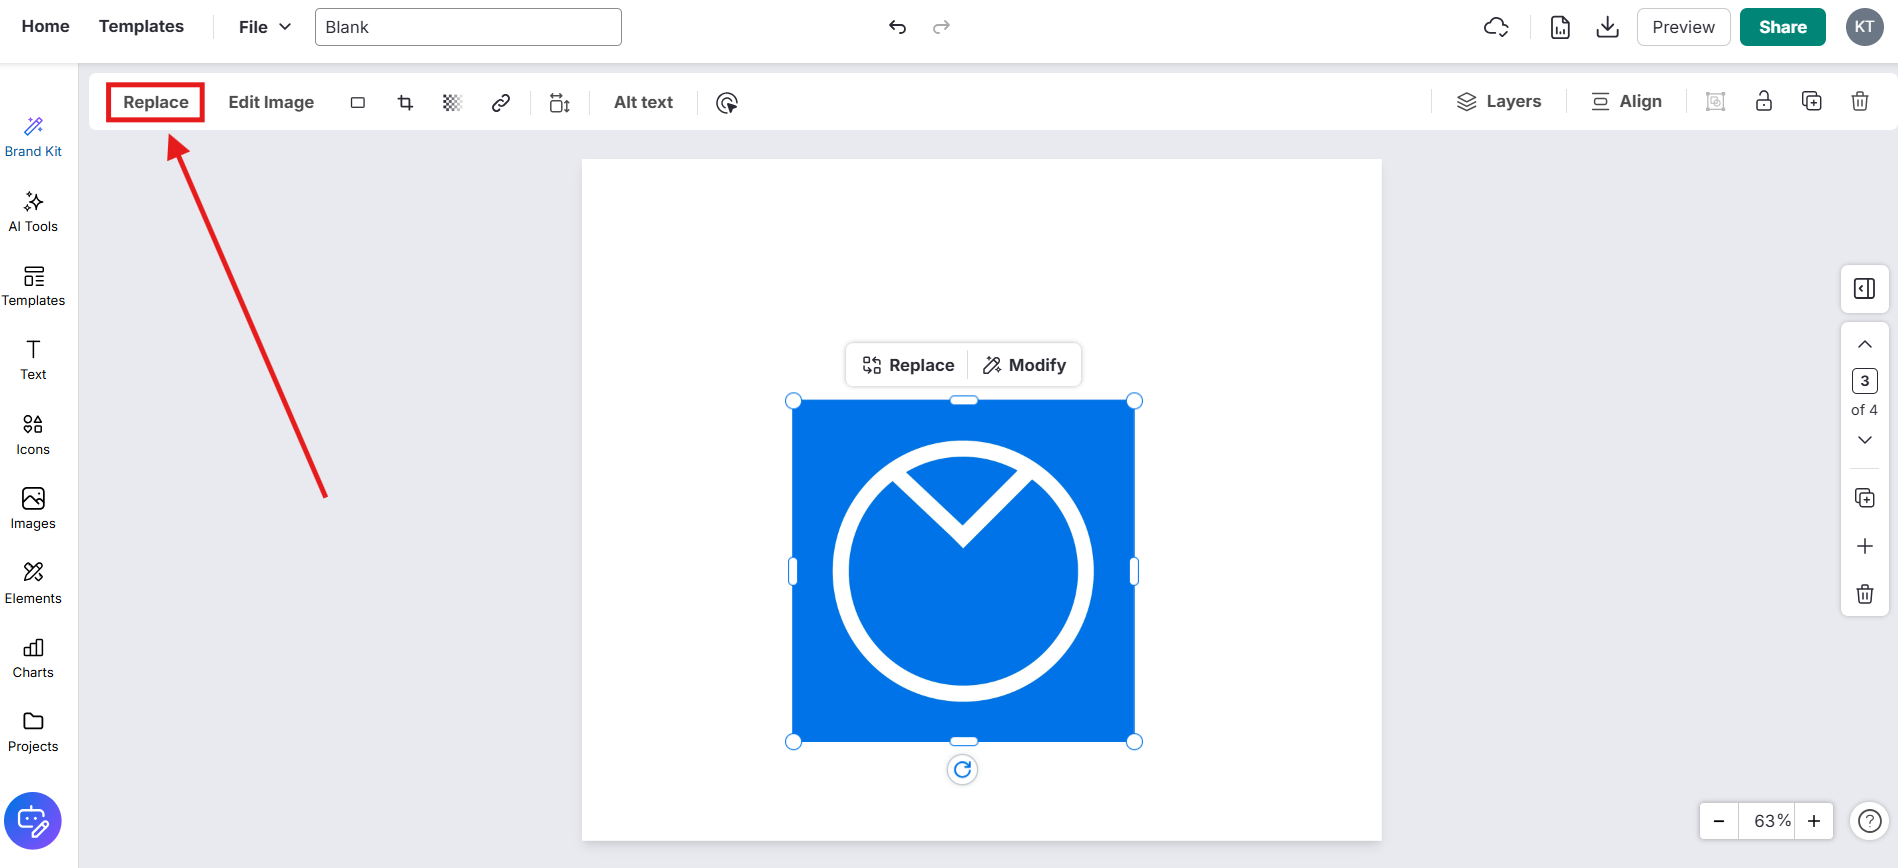Image resolution: width=1898 pixels, height=868 pixels.
Task: Open the Brand Kit panel
Action: (33, 137)
